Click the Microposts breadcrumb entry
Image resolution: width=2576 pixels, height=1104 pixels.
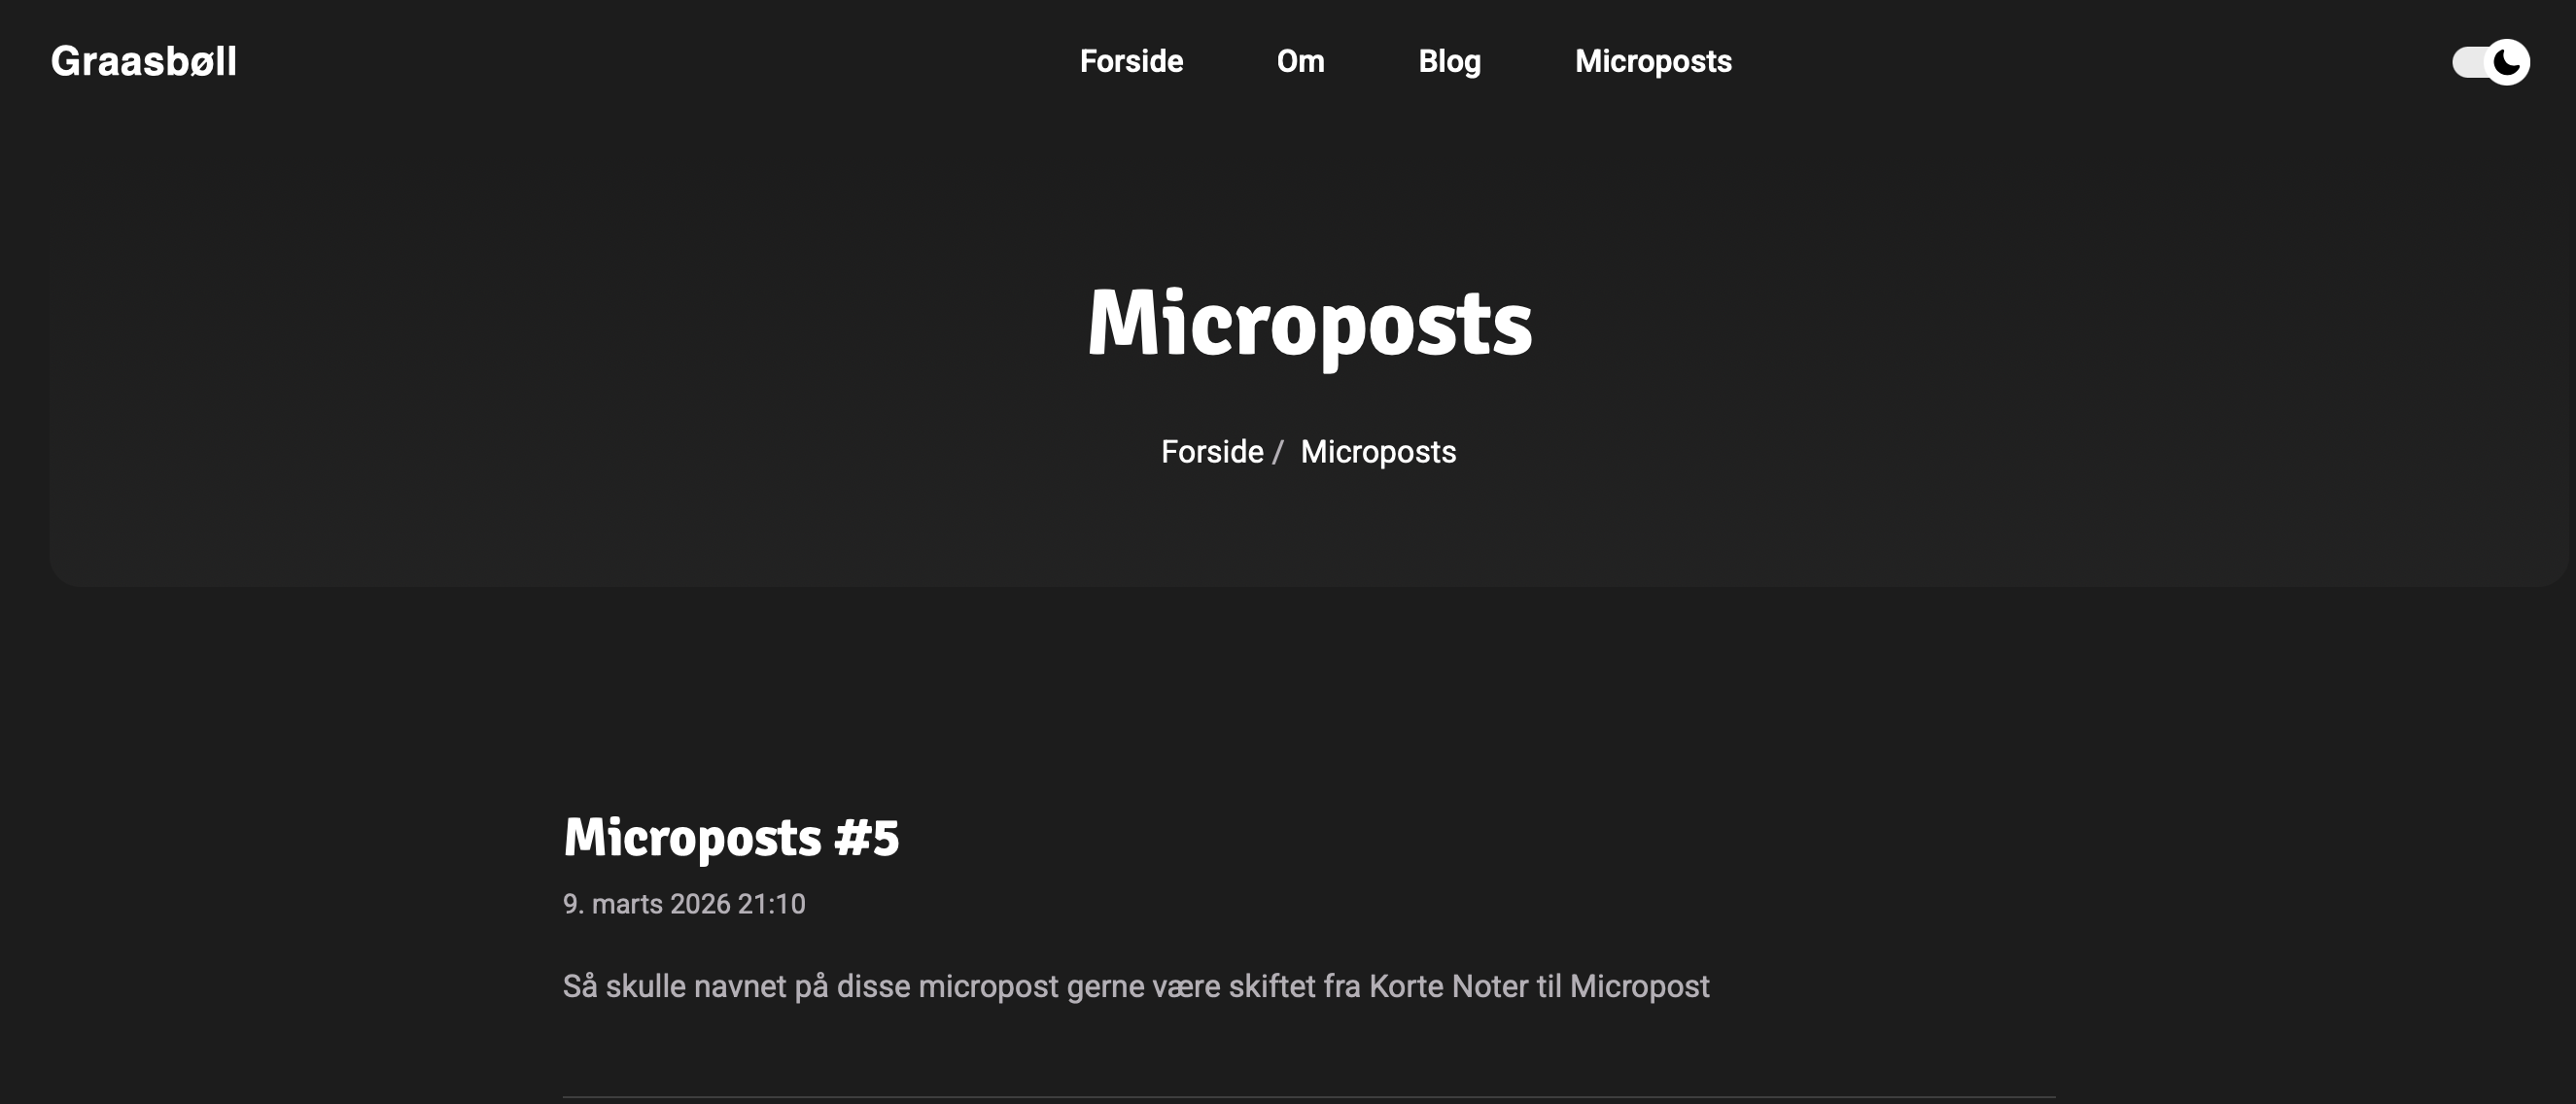point(1378,452)
